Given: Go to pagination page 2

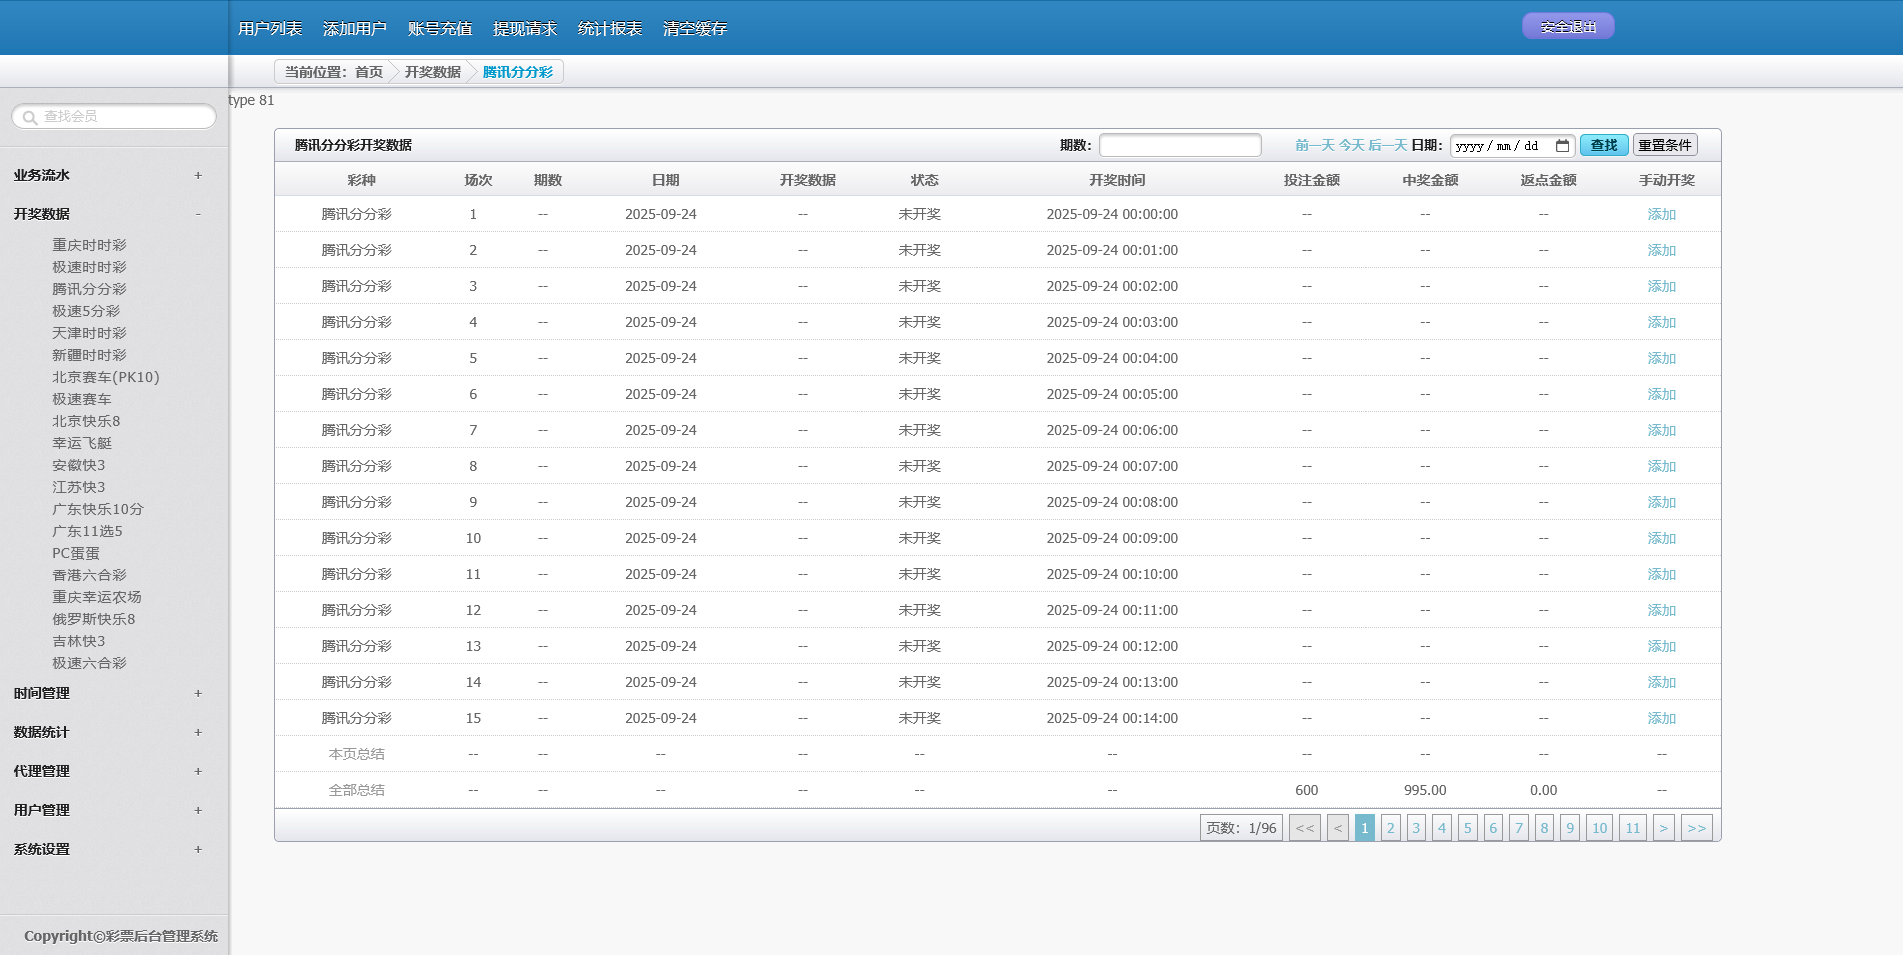Looking at the screenshot, I should click(1390, 828).
